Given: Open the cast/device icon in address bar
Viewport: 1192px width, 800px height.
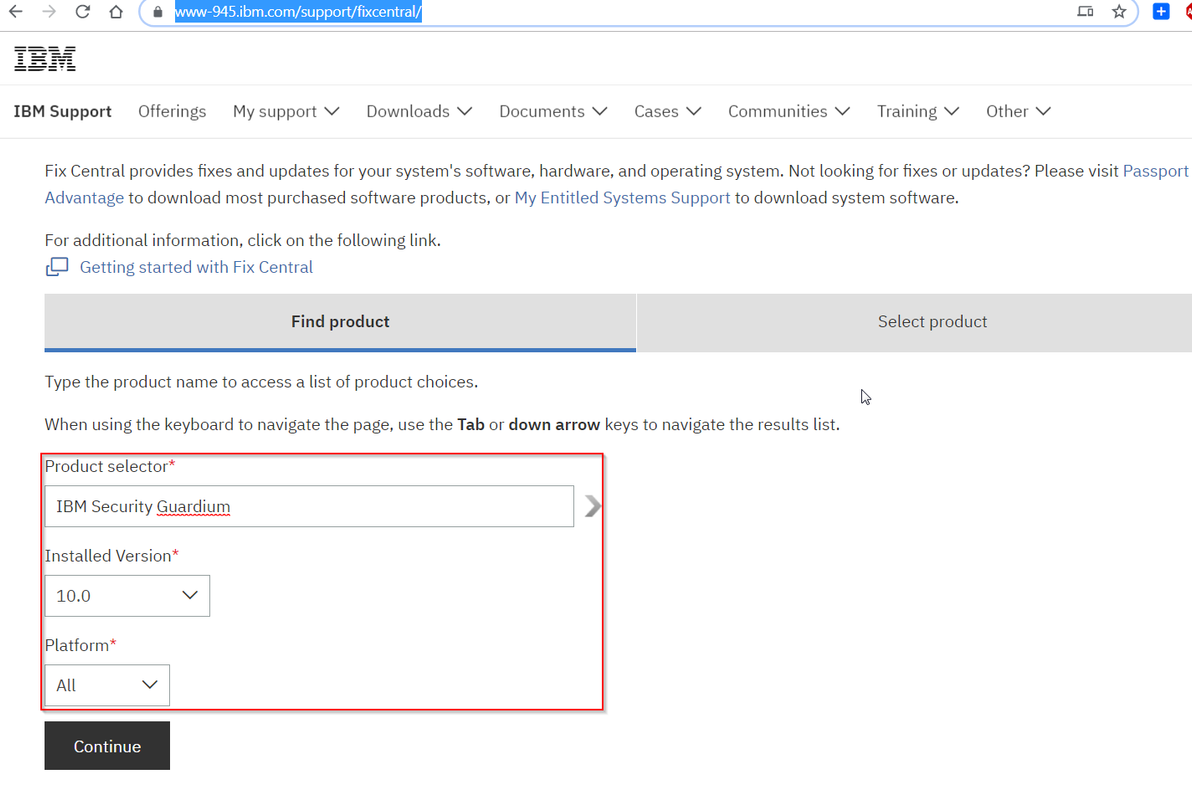Looking at the screenshot, I should pyautogui.click(x=1086, y=11).
